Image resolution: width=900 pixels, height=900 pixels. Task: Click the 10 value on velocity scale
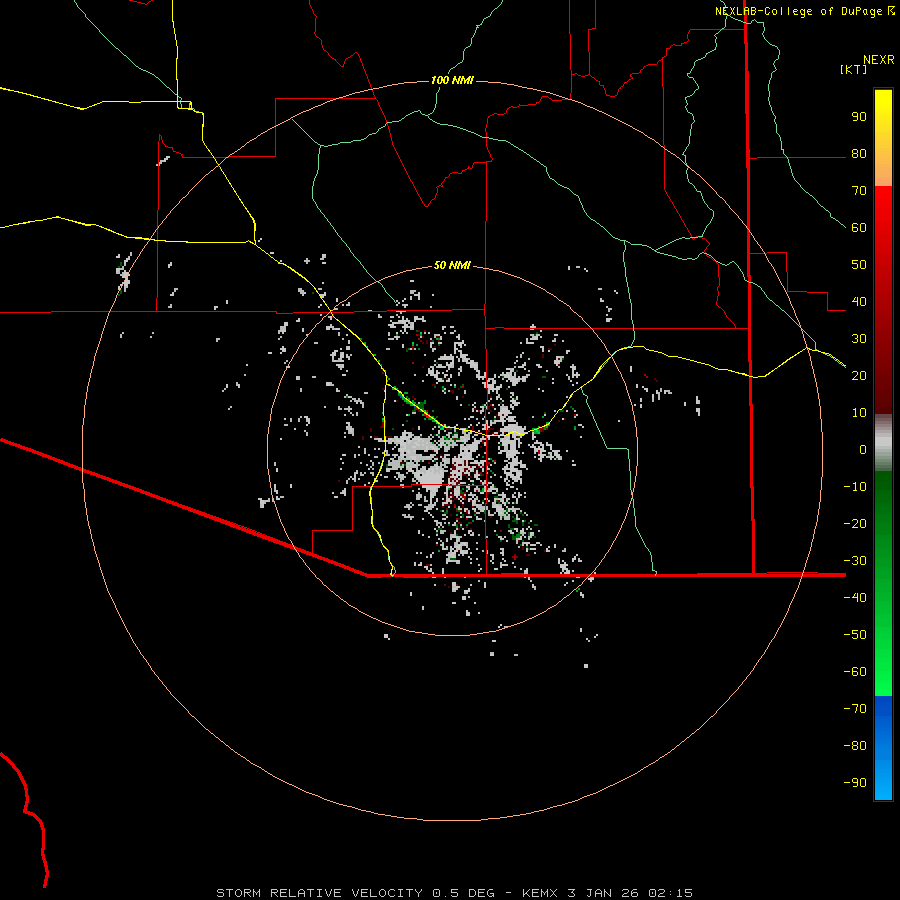[x=859, y=413]
